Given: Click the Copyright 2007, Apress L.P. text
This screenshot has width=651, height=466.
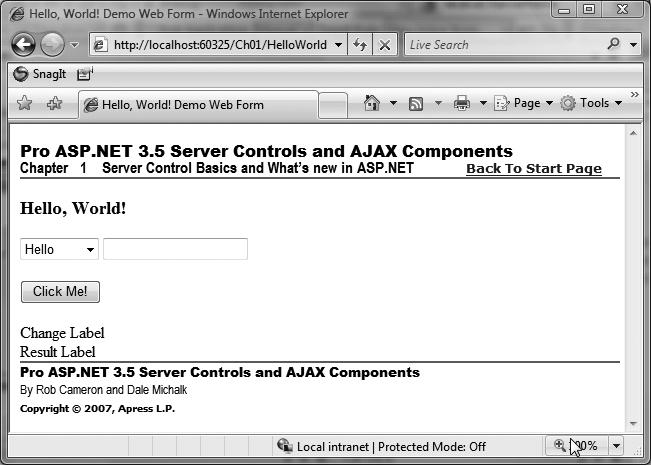Looking at the screenshot, I should tap(98, 409).
